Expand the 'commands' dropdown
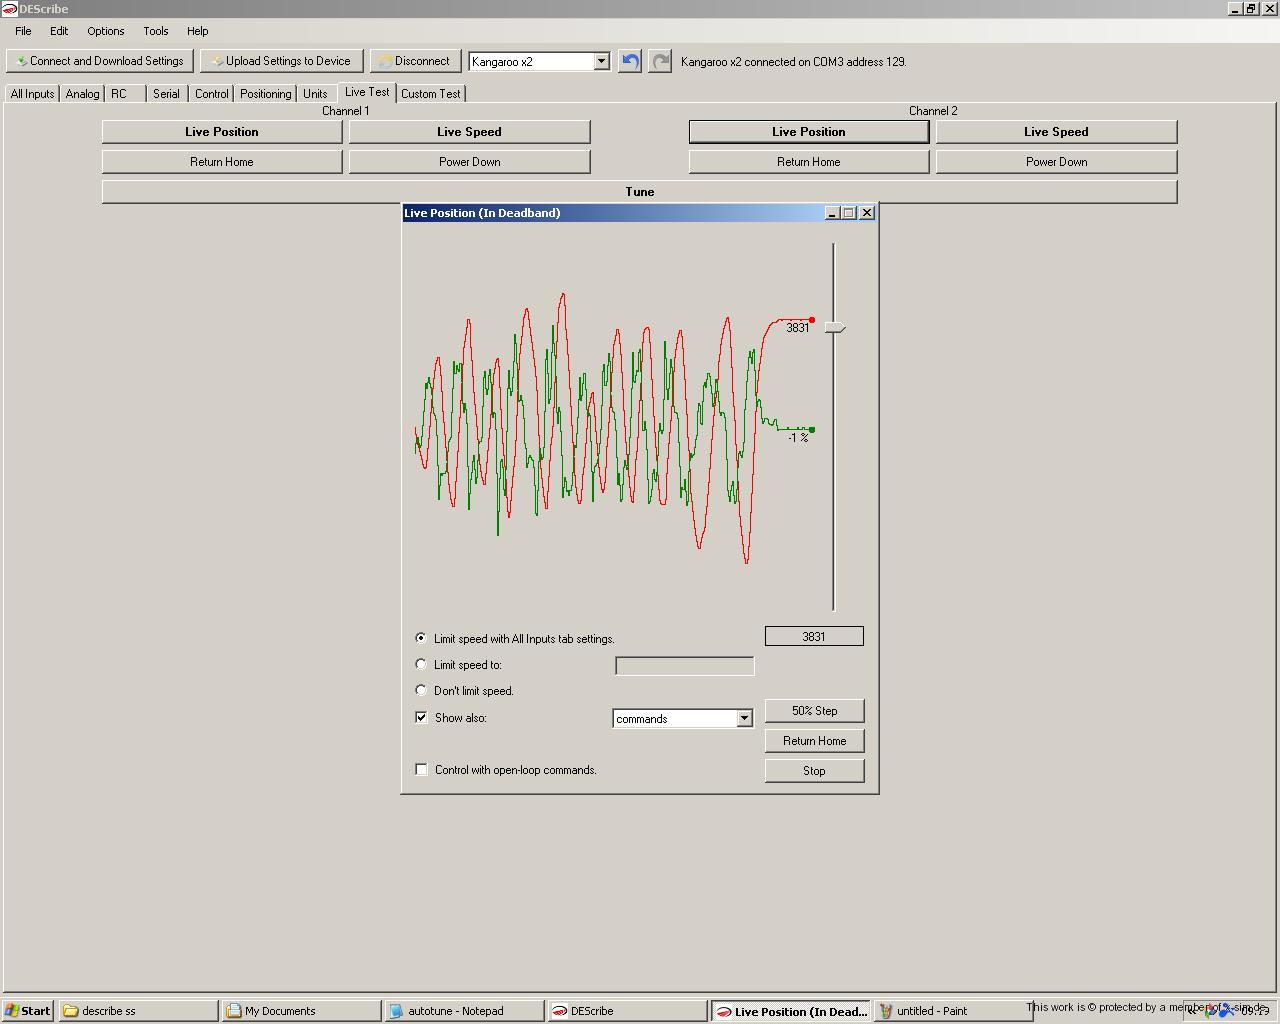This screenshot has width=1280, height=1024. click(x=744, y=718)
